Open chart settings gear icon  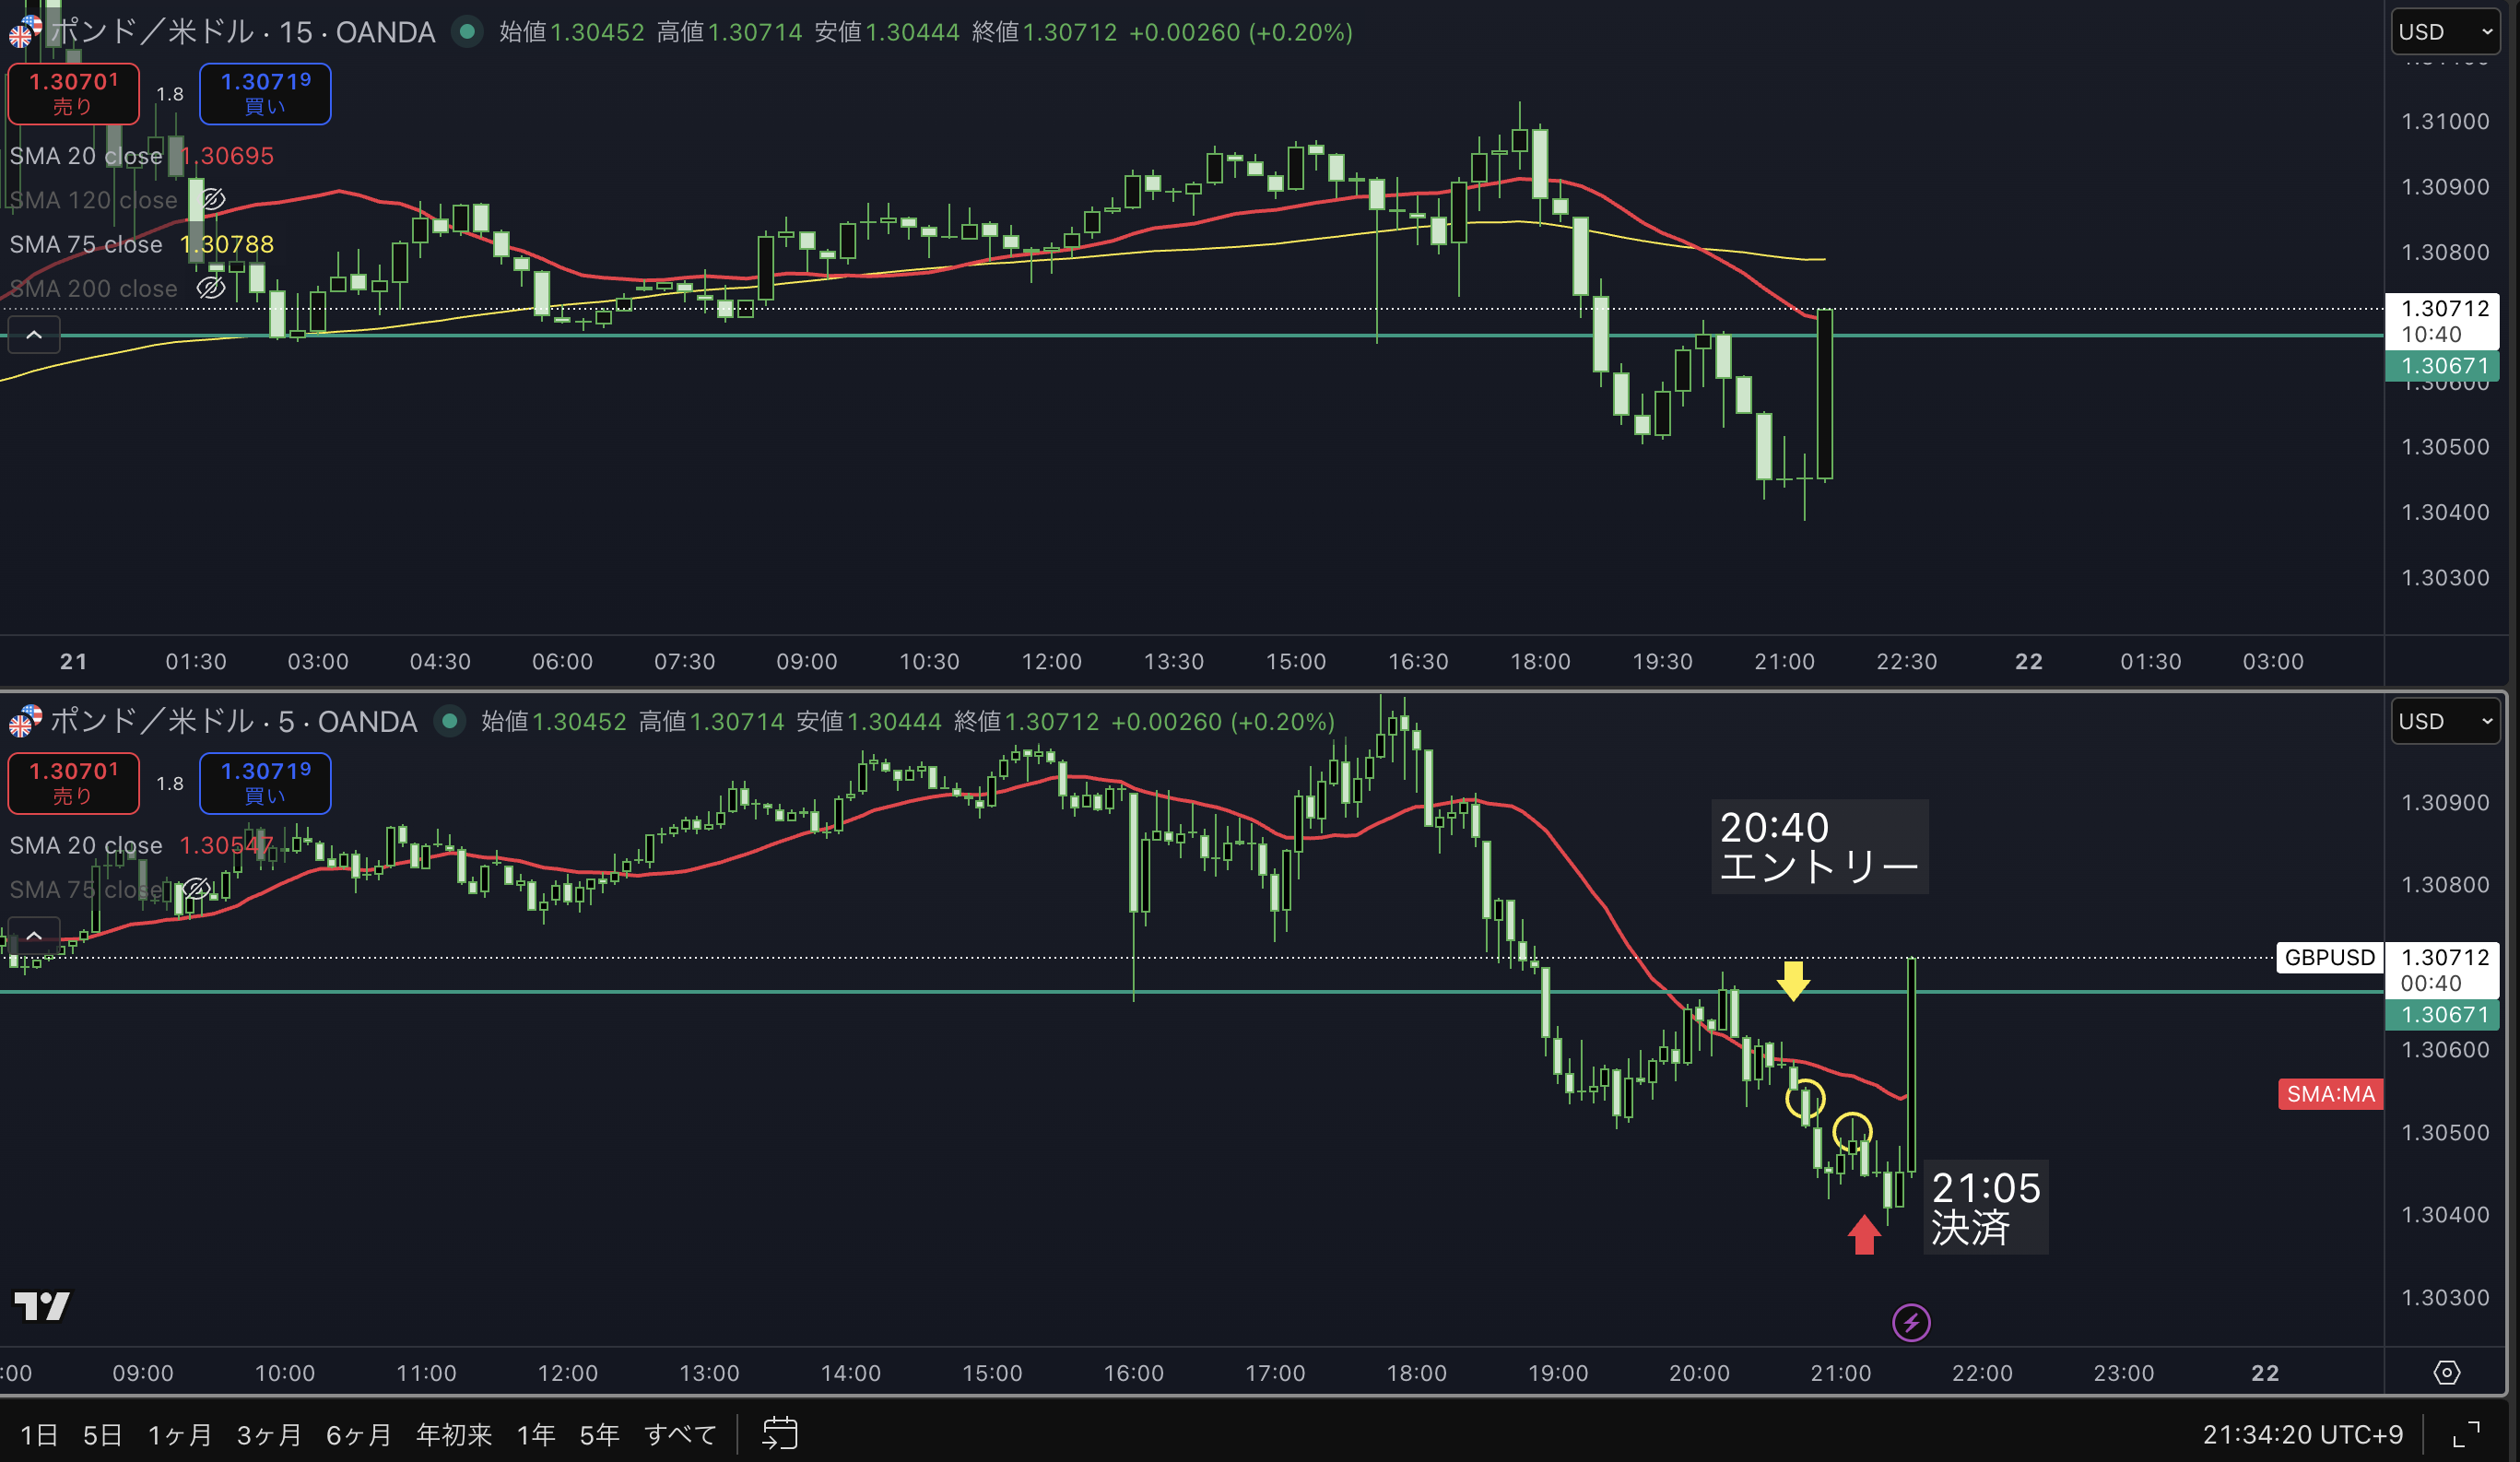[x=2446, y=1372]
